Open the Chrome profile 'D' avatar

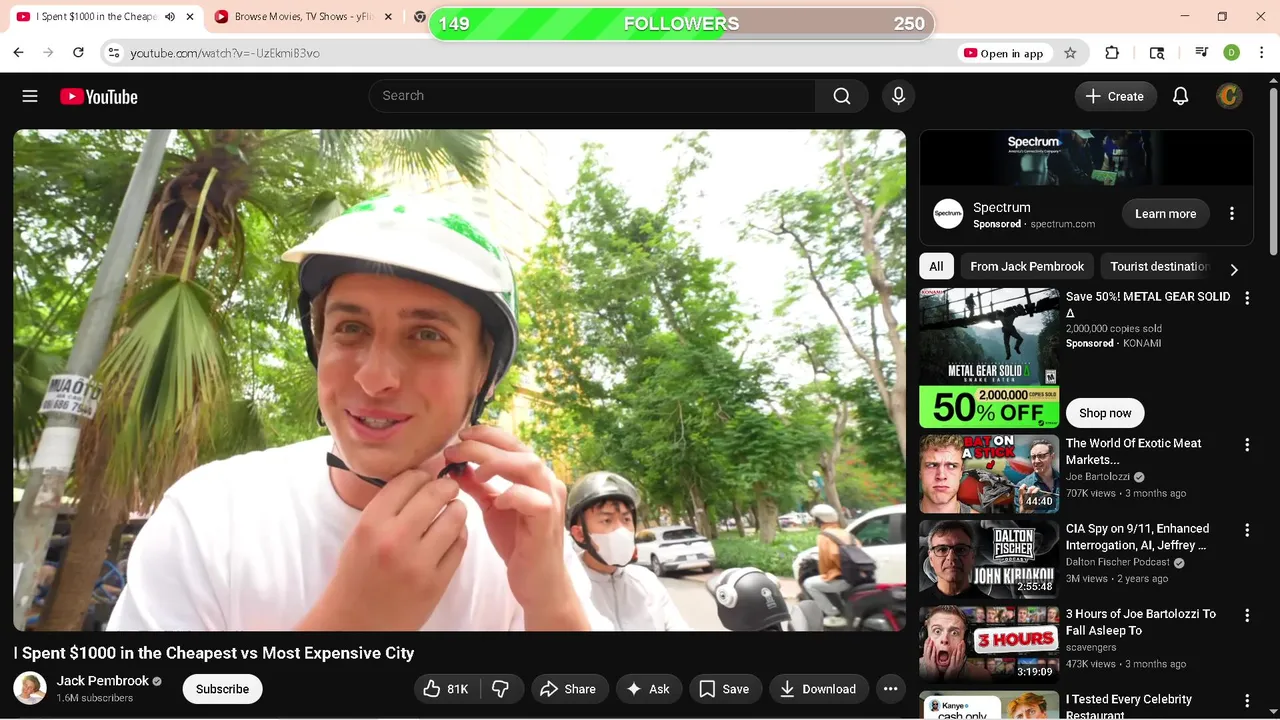coord(1232,53)
